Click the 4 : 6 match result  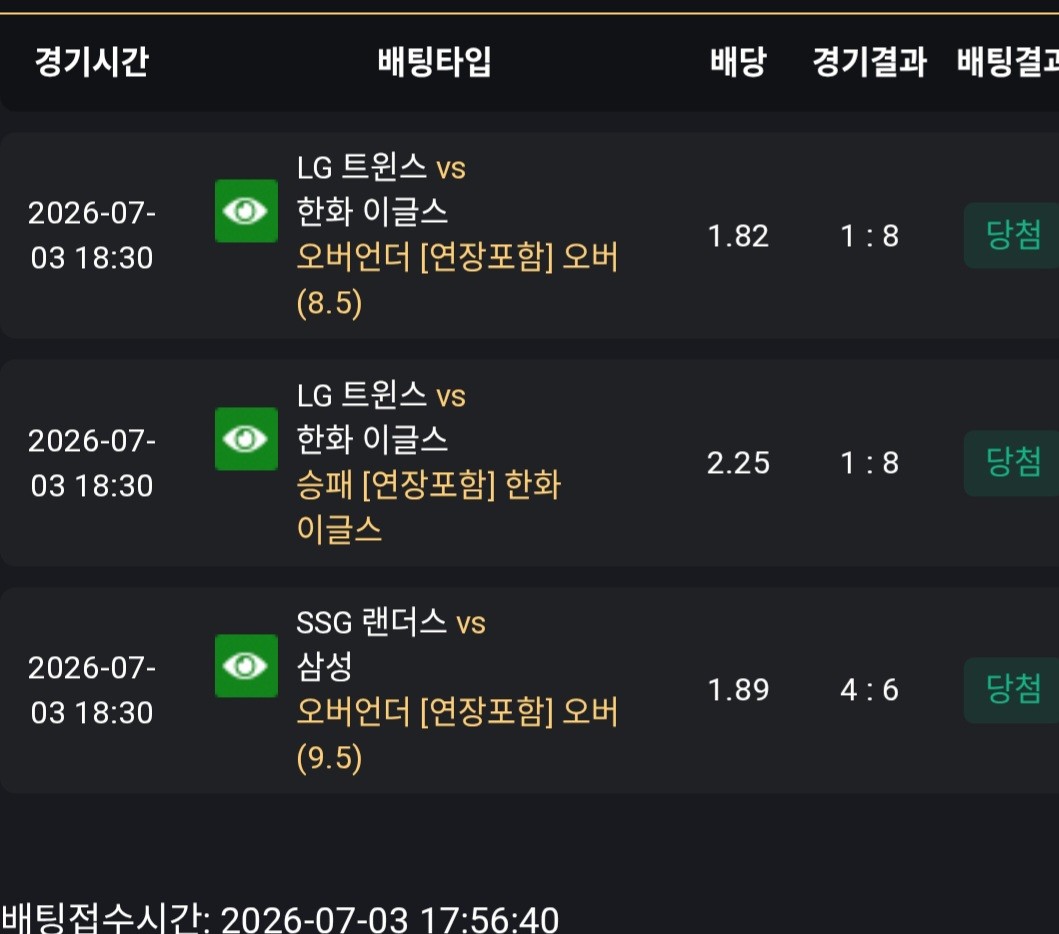tap(869, 690)
